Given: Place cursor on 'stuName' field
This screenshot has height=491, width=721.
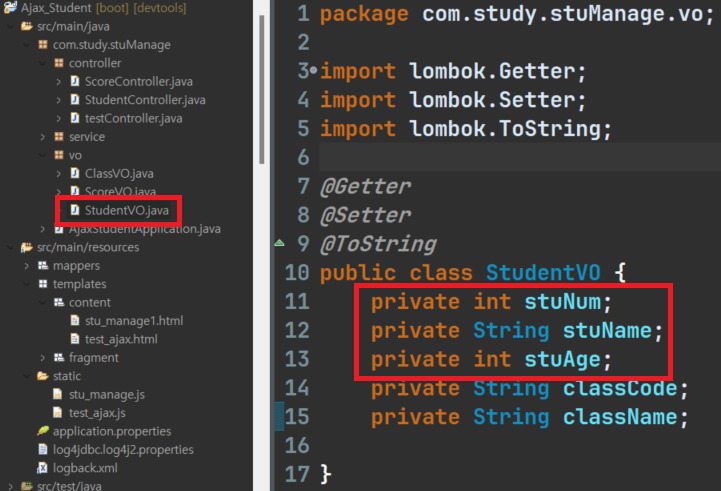Looking at the screenshot, I should tap(607, 331).
